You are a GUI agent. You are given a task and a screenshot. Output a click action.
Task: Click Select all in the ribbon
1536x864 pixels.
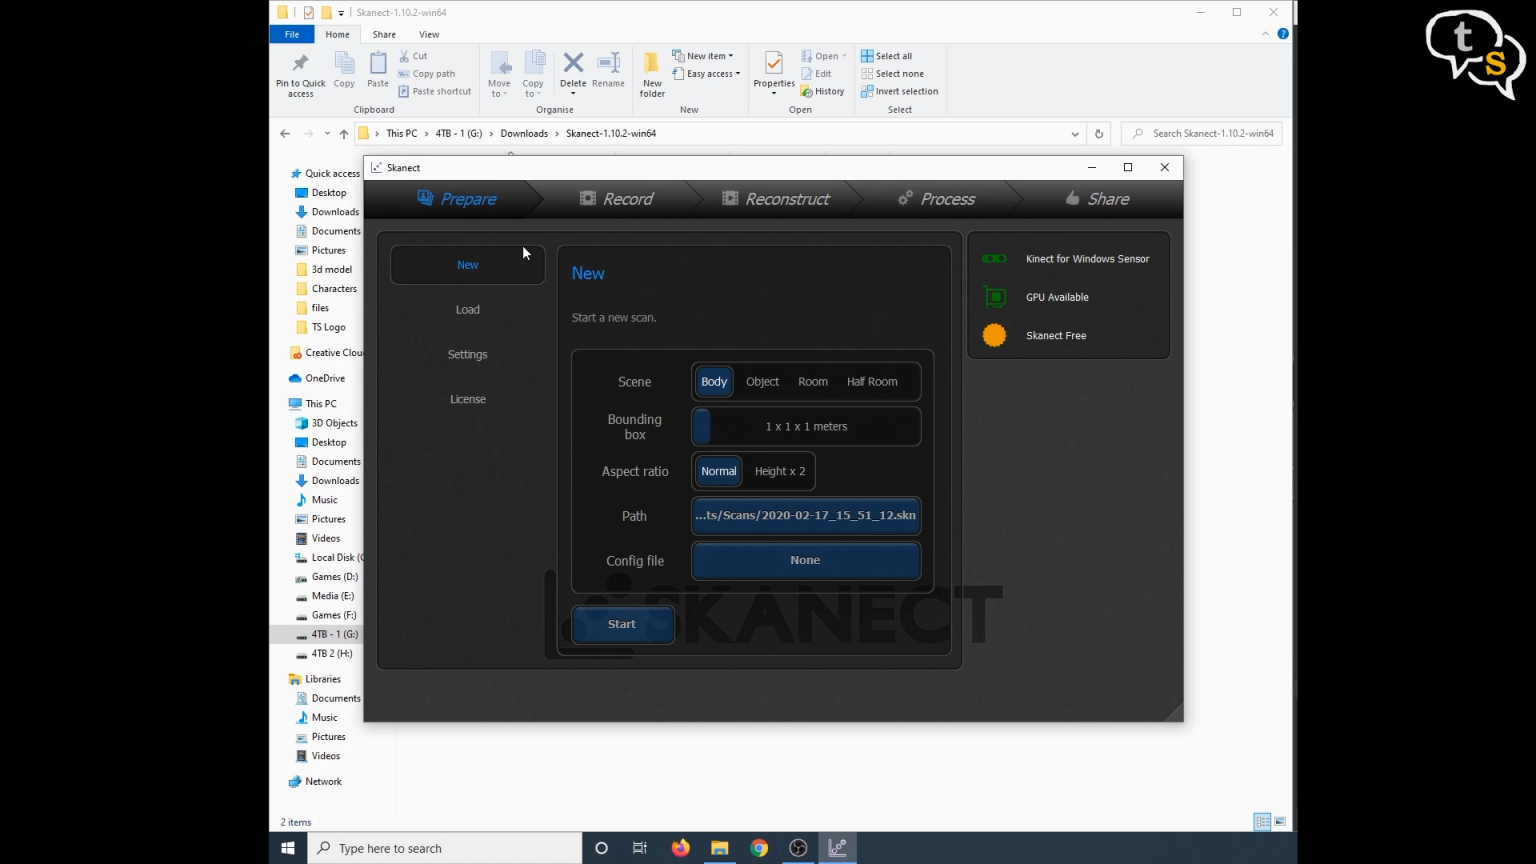(x=887, y=56)
